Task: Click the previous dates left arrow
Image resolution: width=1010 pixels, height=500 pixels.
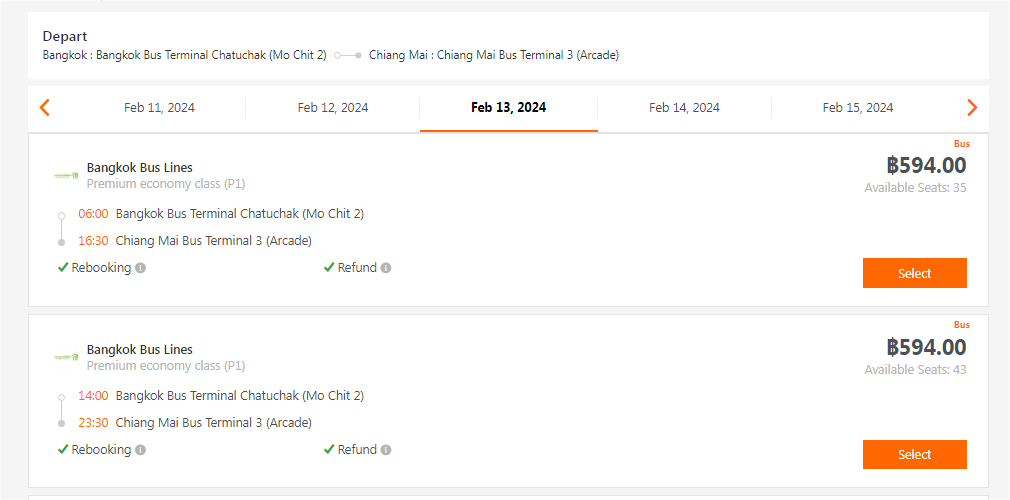Action: click(44, 108)
